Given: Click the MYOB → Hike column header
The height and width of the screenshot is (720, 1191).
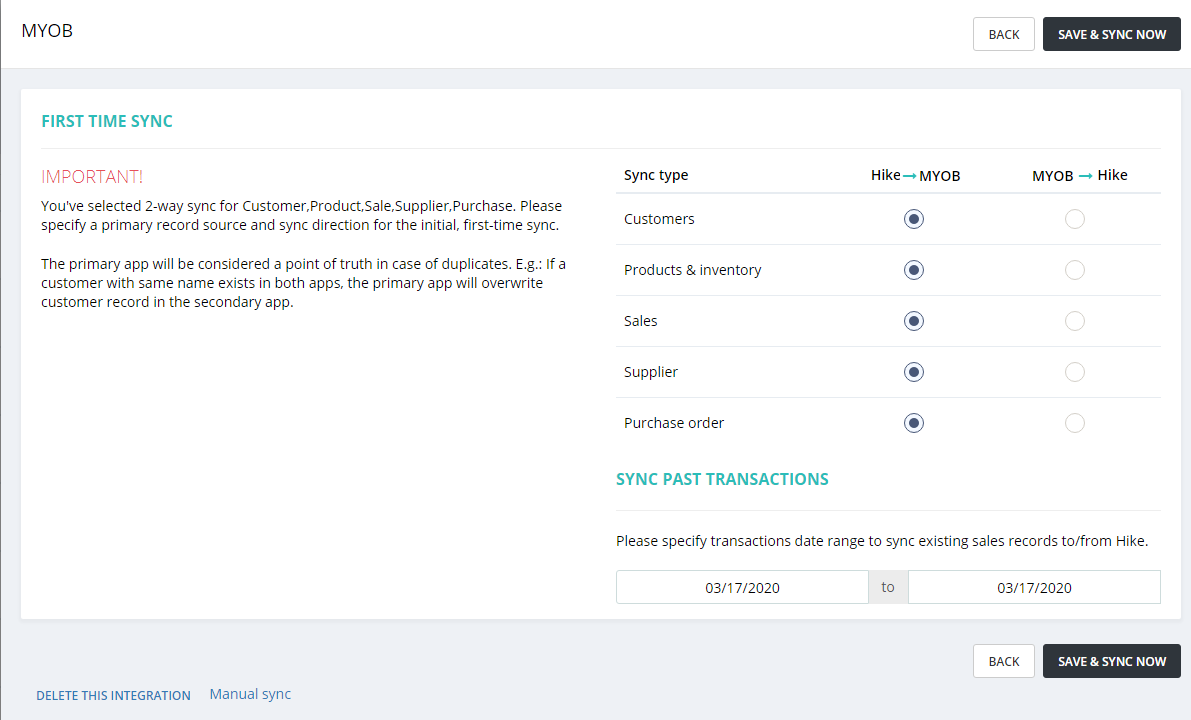Looking at the screenshot, I should click(x=1079, y=175).
